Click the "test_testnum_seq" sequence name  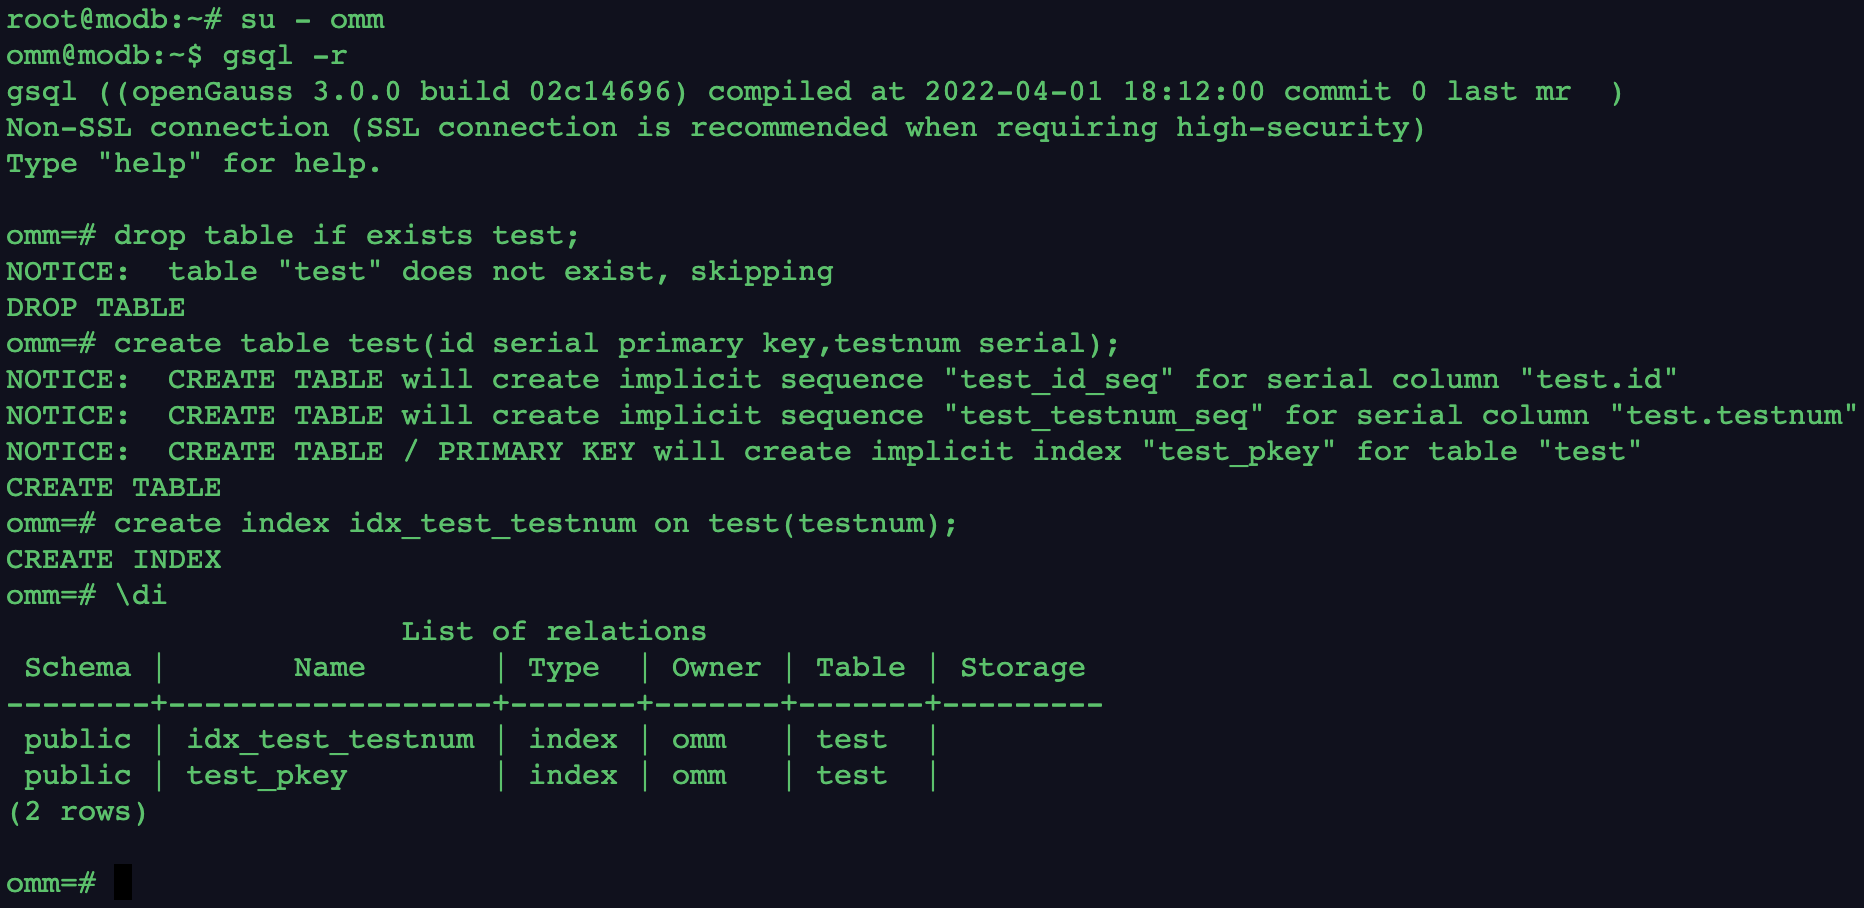coord(1104,415)
